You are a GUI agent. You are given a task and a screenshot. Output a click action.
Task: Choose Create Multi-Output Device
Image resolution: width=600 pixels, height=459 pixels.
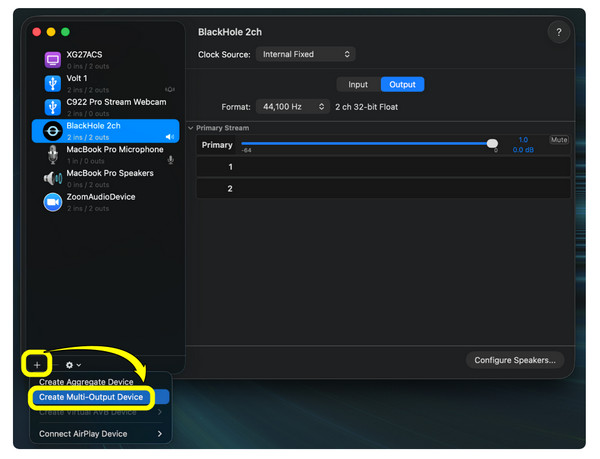[x=101, y=397]
